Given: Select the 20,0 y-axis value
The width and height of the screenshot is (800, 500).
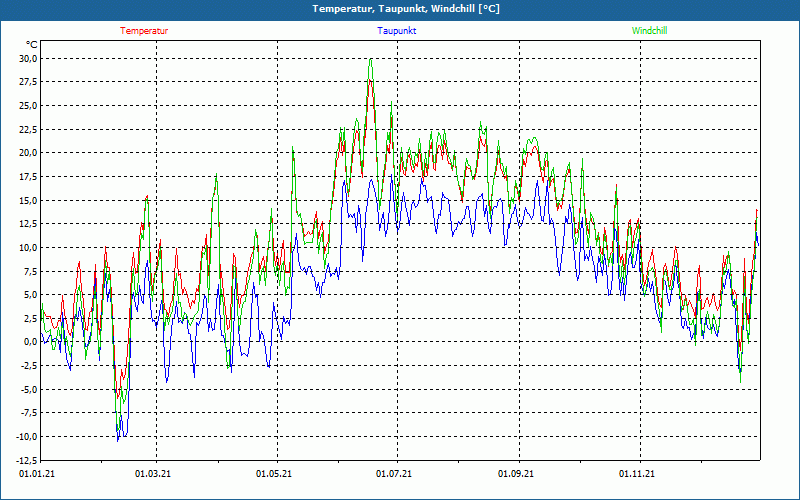Looking at the screenshot, I should [x=28, y=153].
